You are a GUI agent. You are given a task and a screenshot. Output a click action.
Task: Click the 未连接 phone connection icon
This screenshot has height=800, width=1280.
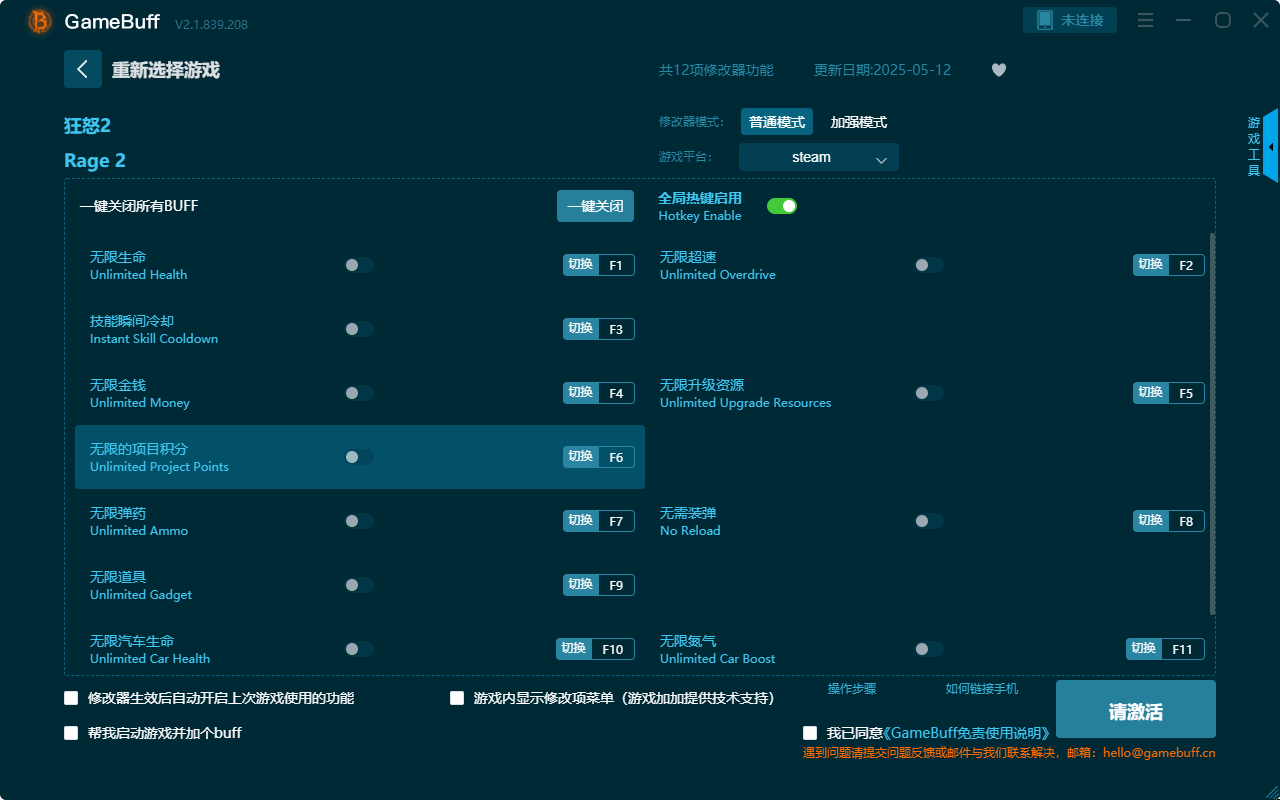point(1070,19)
